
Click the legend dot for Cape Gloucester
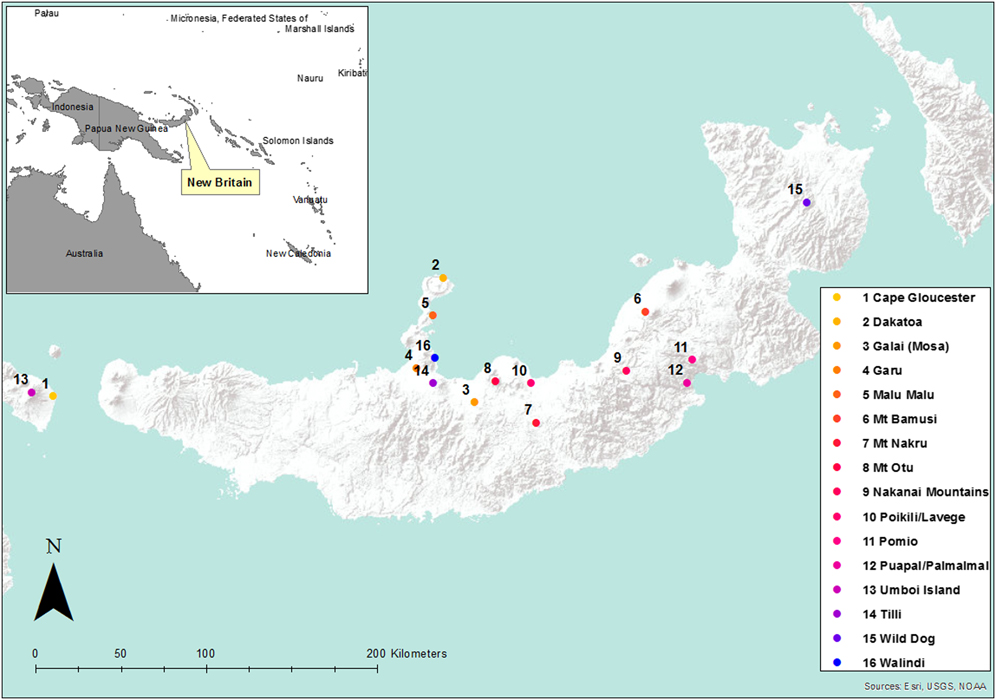point(837,298)
